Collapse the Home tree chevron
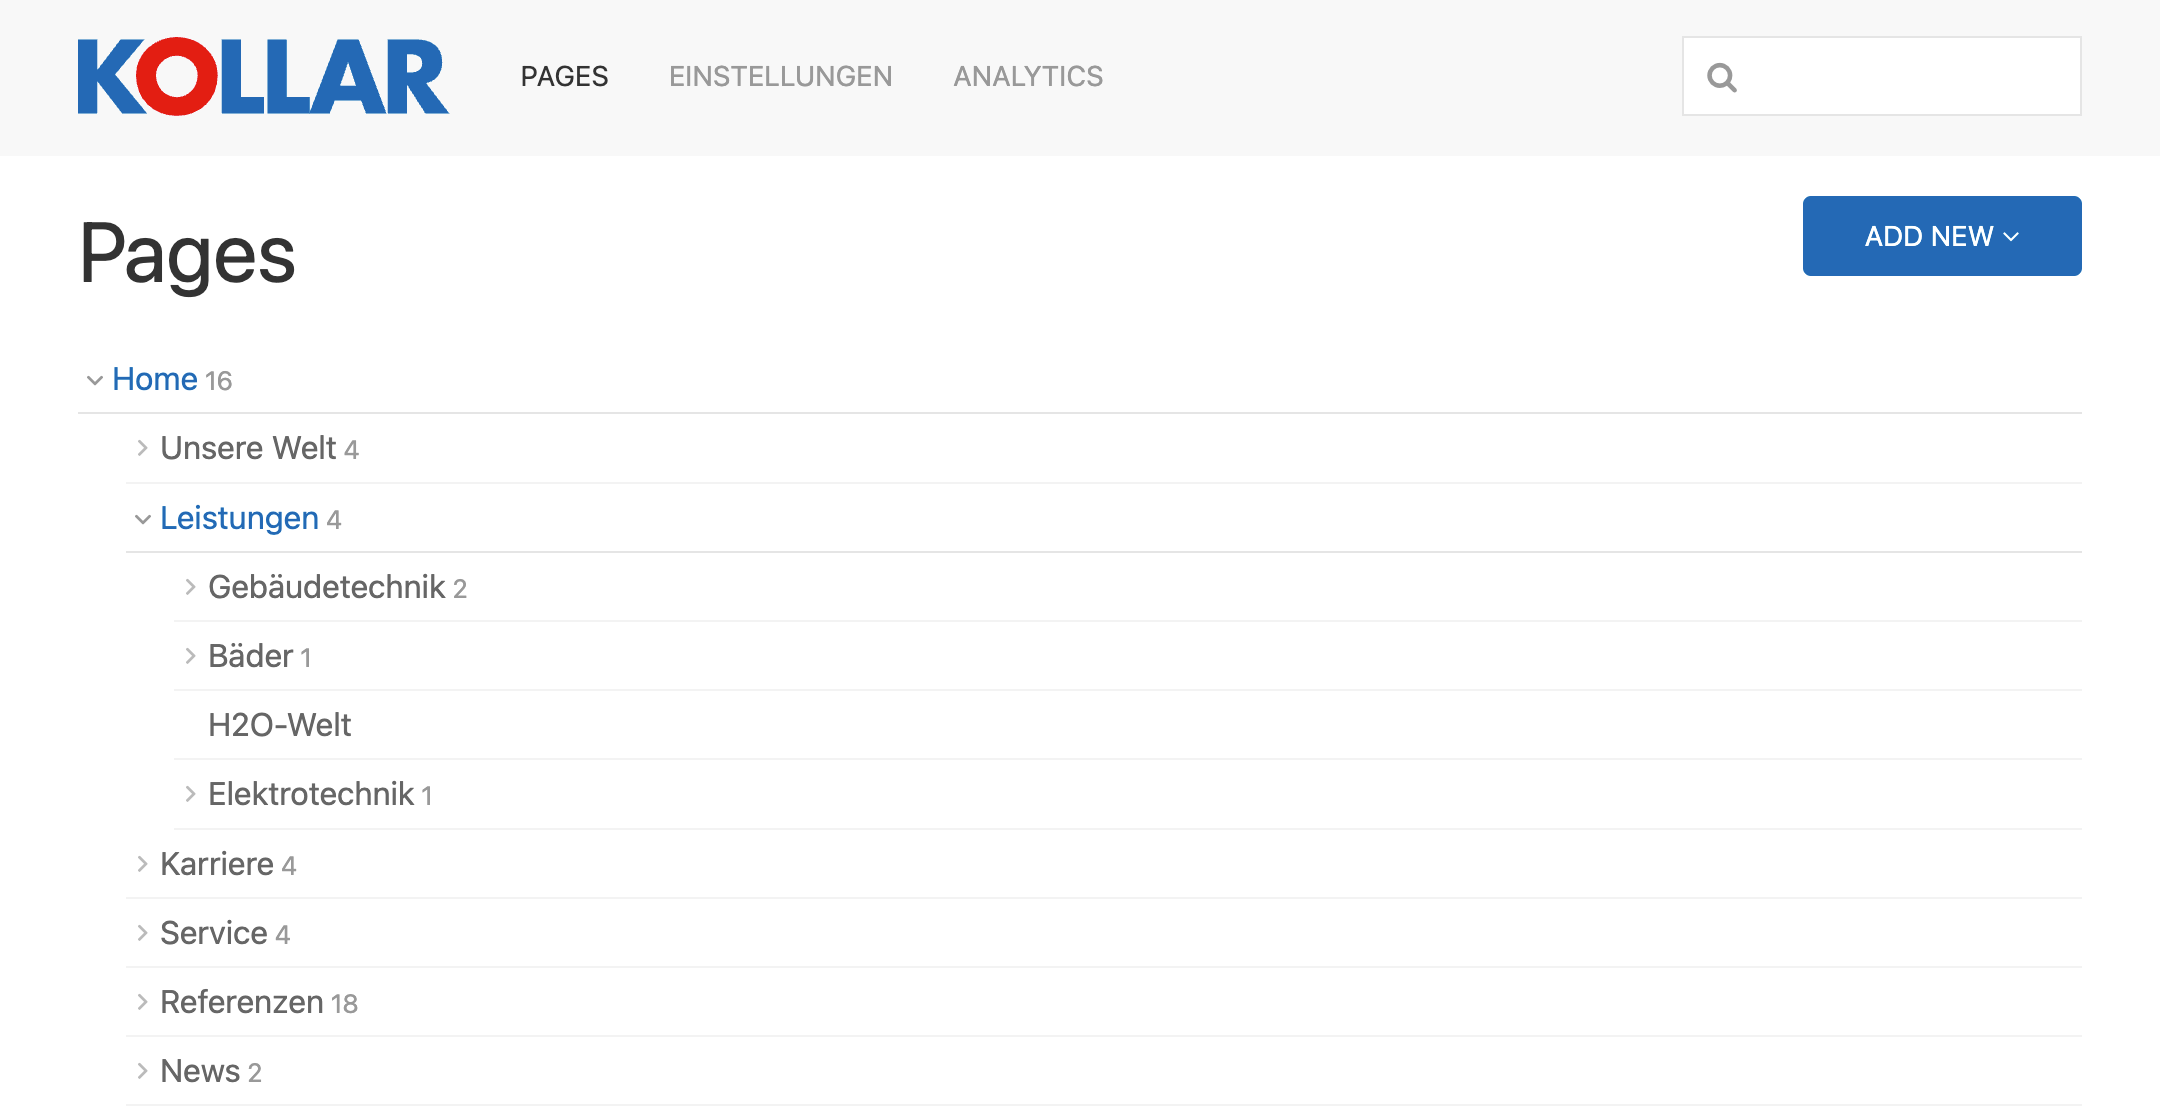This screenshot has height=1106, width=2160. pyautogui.click(x=95, y=380)
